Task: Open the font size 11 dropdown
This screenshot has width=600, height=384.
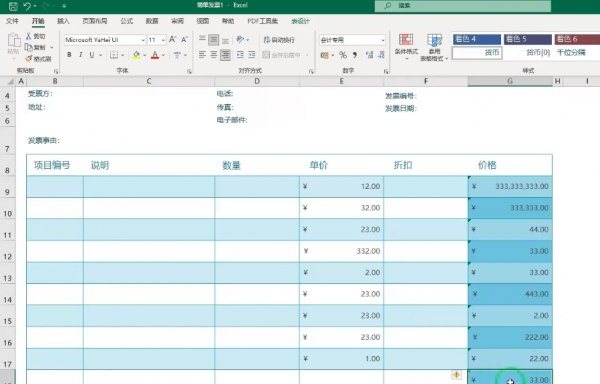Action: click(x=163, y=40)
